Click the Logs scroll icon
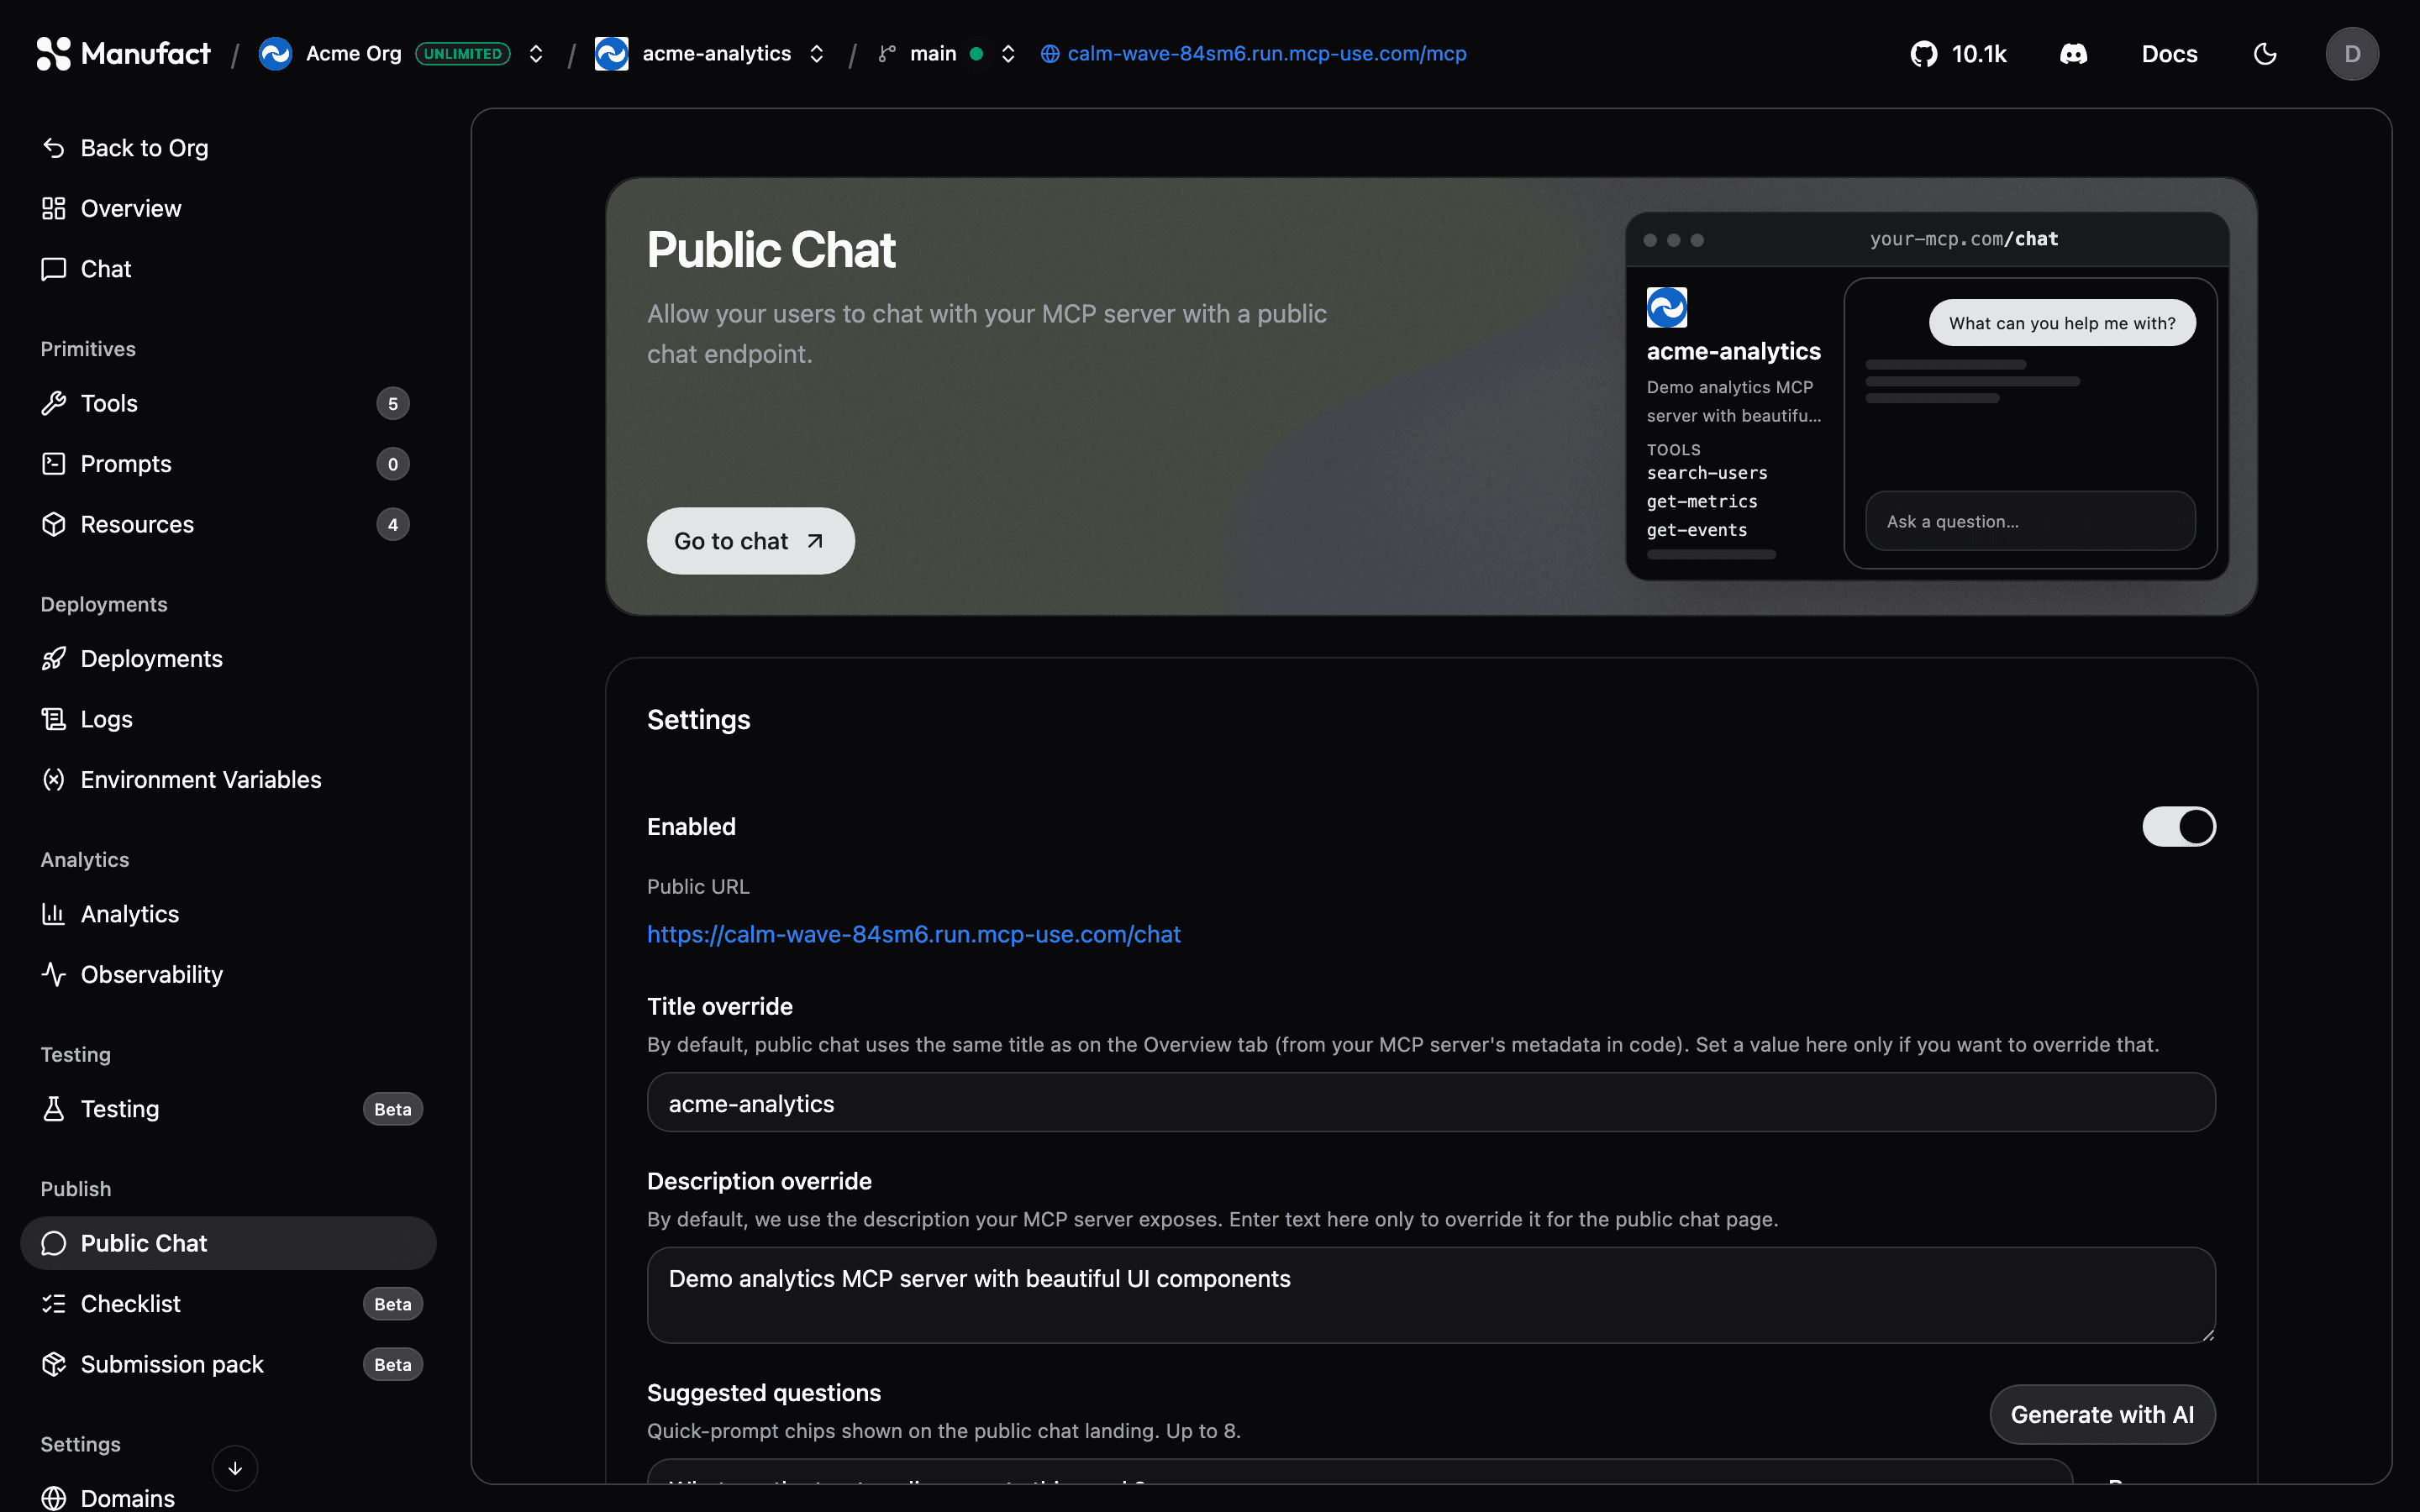This screenshot has height=1512, width=2420. [54, 719]
